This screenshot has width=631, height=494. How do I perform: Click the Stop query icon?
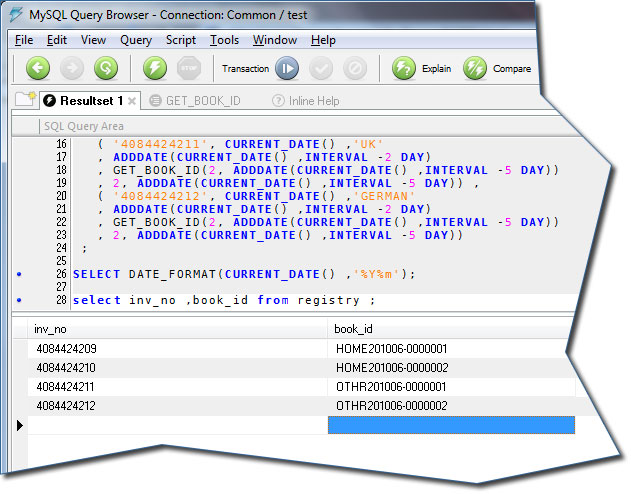(188, 69)
